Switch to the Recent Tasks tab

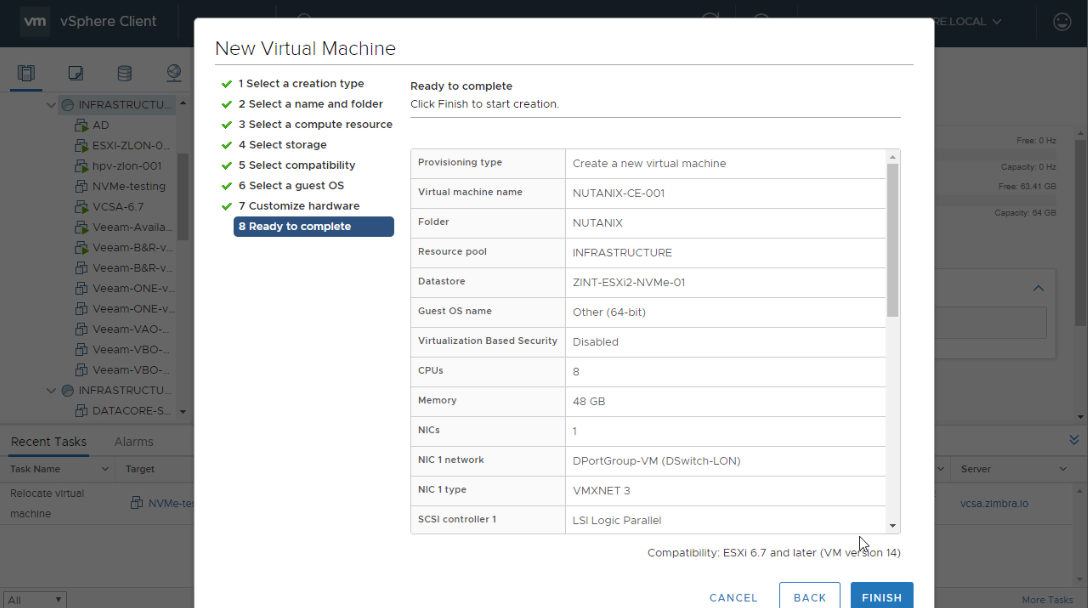[49, 442]
